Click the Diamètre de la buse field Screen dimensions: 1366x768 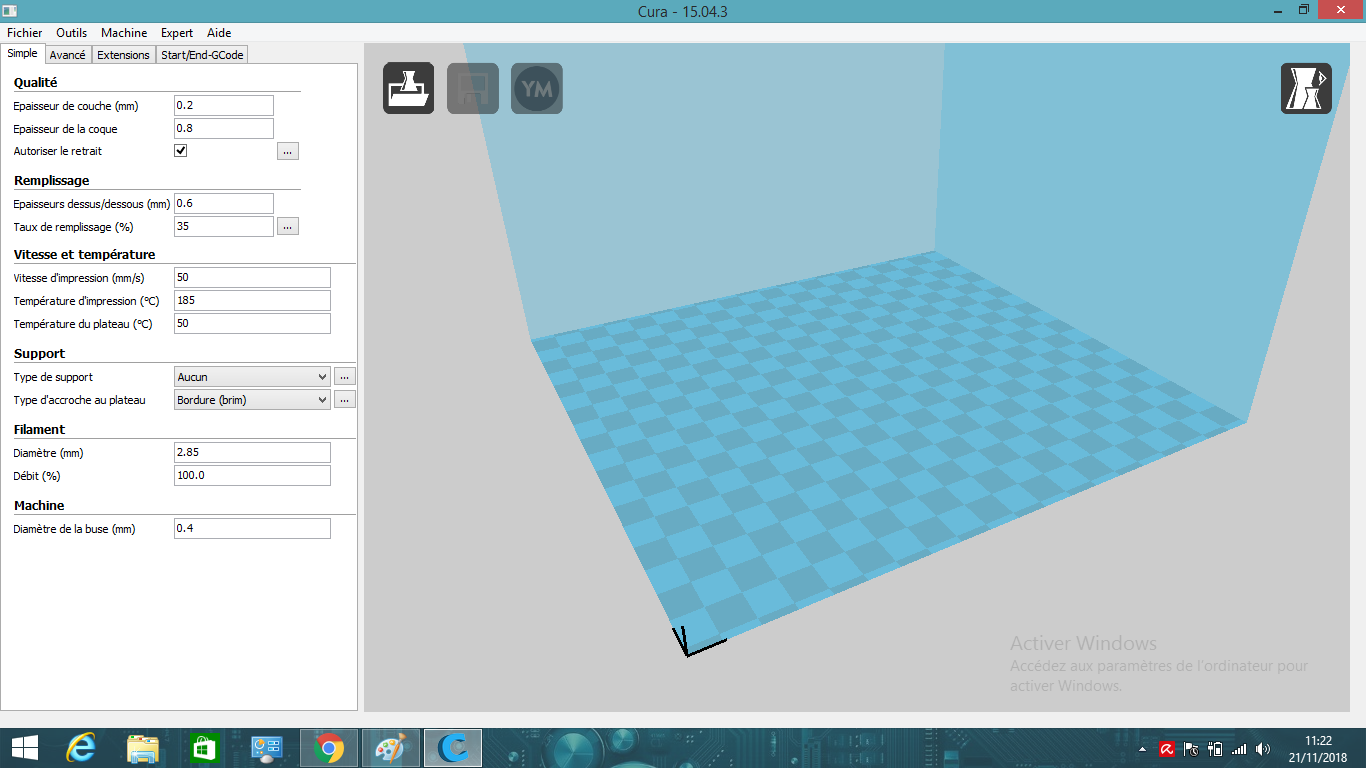point(252,528)
